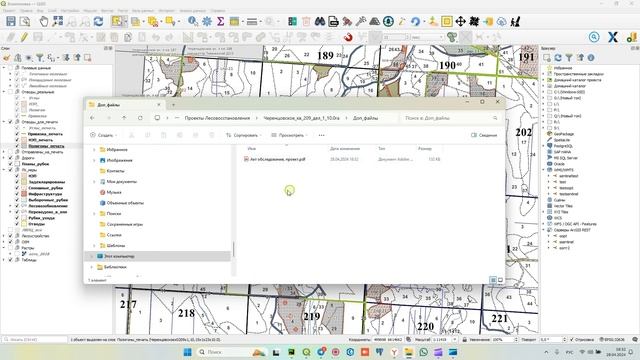This screenshot has width=640, height=360.
Task: Toggle visibility of Выборочные_рубки layer
Action: 17,200
